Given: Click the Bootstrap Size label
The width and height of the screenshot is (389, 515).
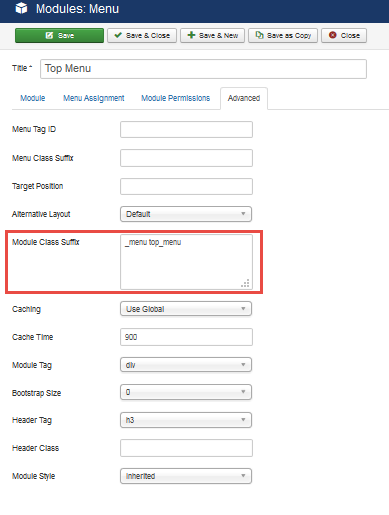Looking at the screenshot, I should point(36,393).
